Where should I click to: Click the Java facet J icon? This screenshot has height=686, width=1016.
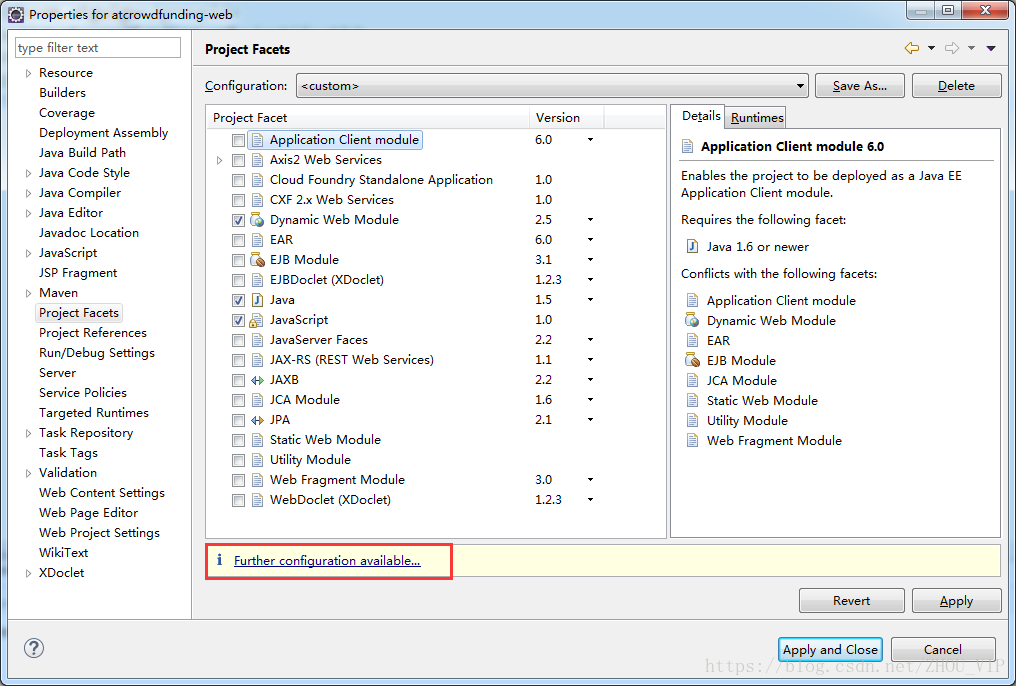(x=257, y=300)
